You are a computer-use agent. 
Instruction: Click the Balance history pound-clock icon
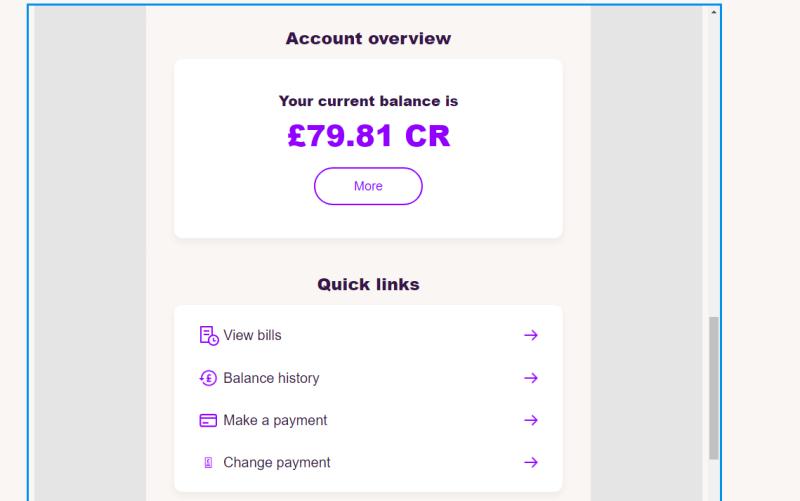point(208,378)
